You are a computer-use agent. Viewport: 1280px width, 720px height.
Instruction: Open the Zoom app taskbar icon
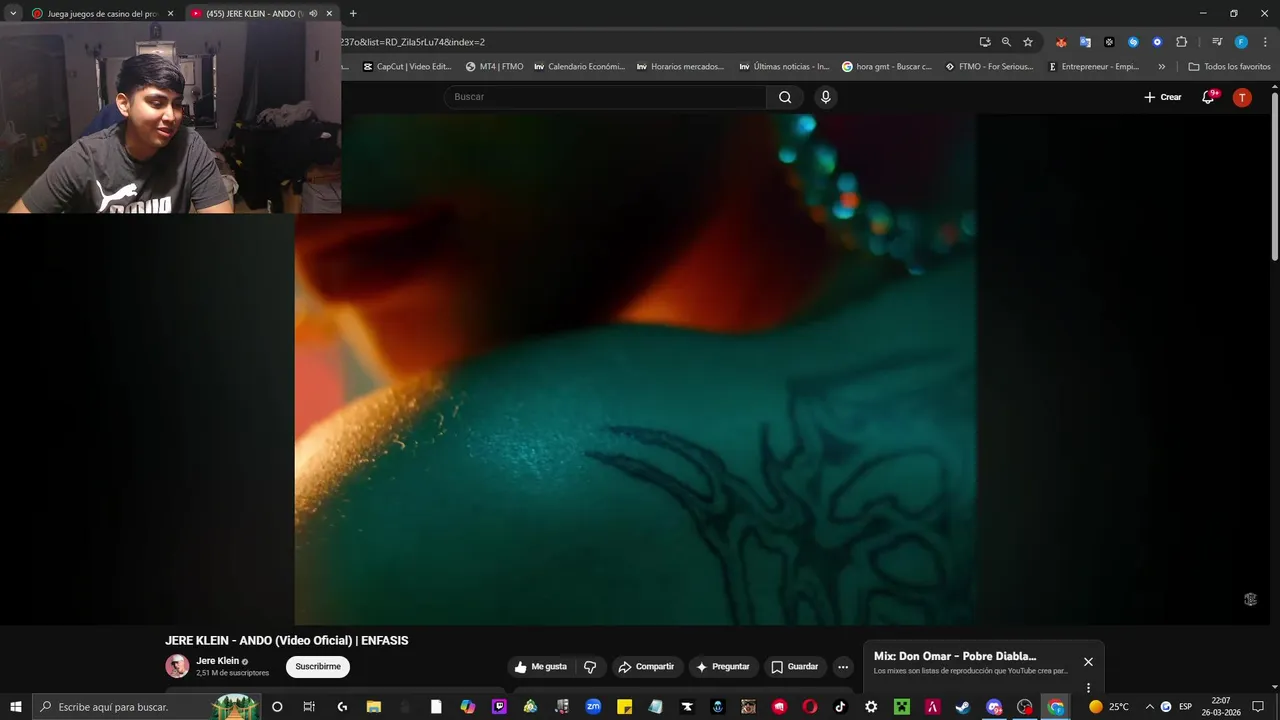pos(593,707)
